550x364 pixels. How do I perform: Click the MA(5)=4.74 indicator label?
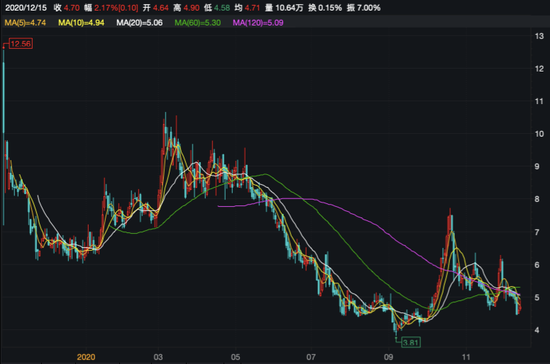coord(25,23)
